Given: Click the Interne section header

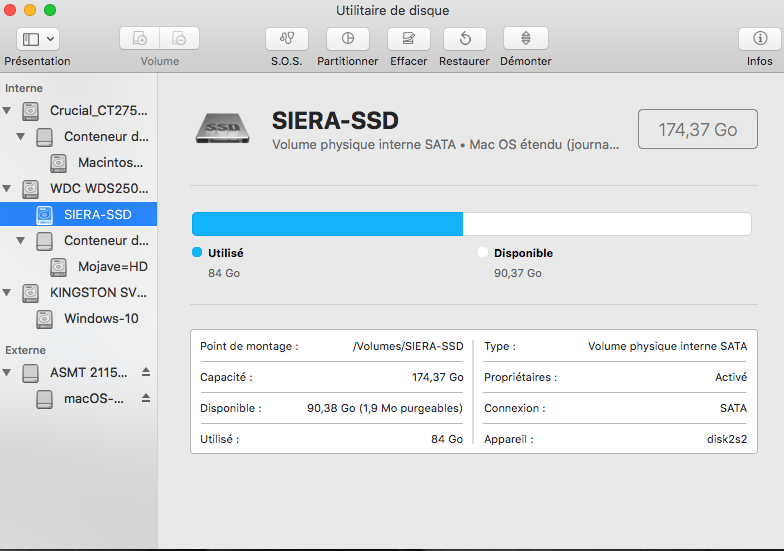Looking at the screenshot, I should click(x=24, y=88).
